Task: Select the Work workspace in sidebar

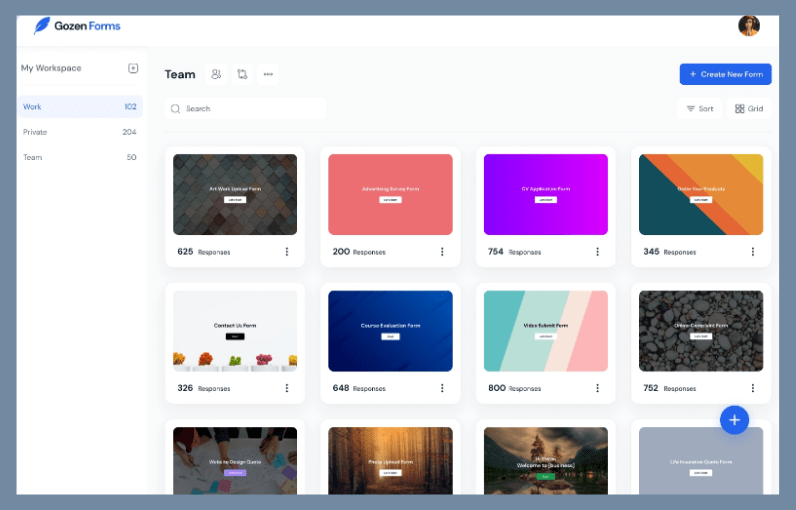Action: [80, 106]
